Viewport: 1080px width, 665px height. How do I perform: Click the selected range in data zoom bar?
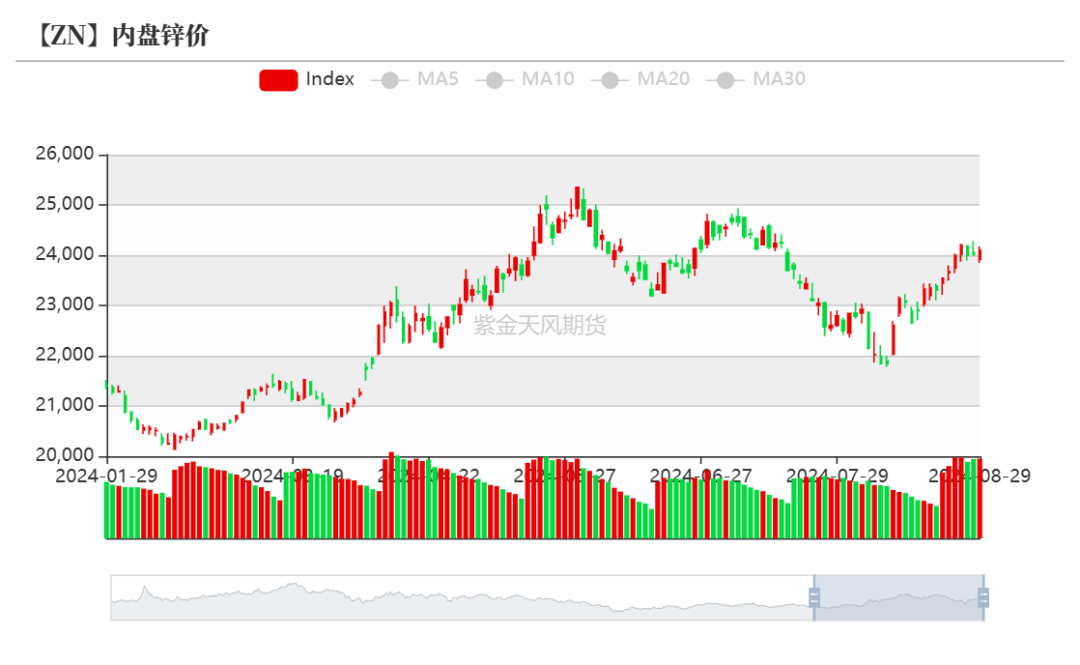[x=899, y=597]
